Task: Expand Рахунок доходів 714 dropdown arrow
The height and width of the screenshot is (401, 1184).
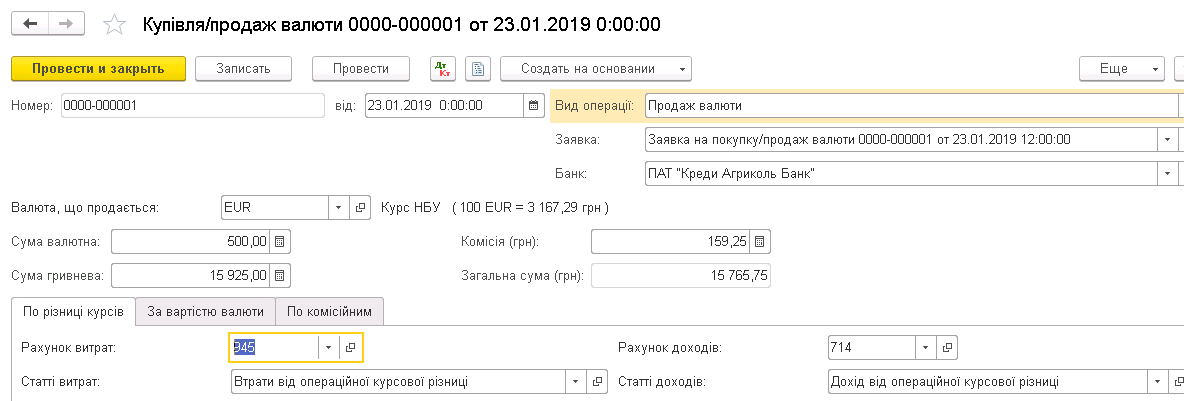Action: 926,348
